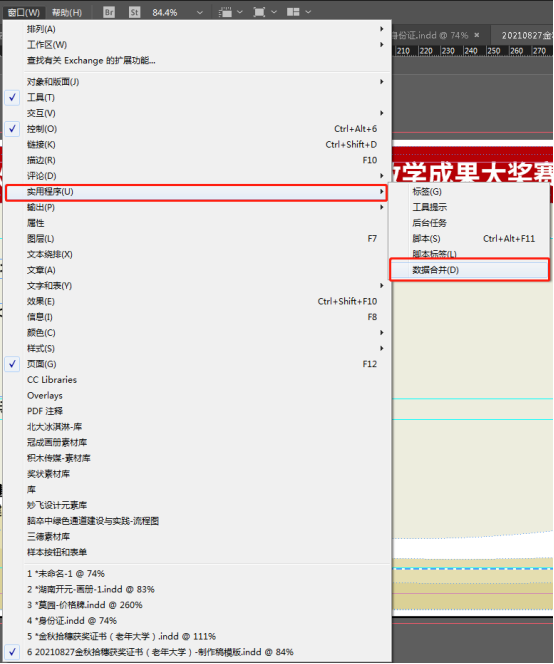Screen dimensions: 554x664
Task: Choose 标签(G) in the submenu
Action: pos(470,191)
